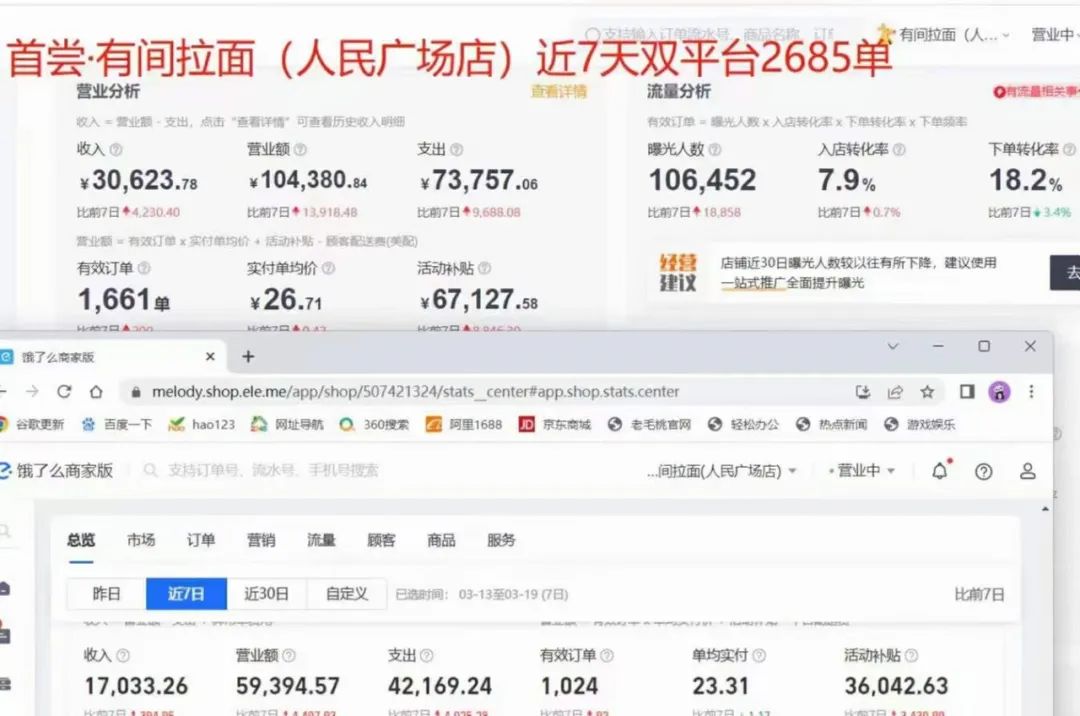Switch to 近30日 date range
1080x716 pixels.
click(266, 593)
